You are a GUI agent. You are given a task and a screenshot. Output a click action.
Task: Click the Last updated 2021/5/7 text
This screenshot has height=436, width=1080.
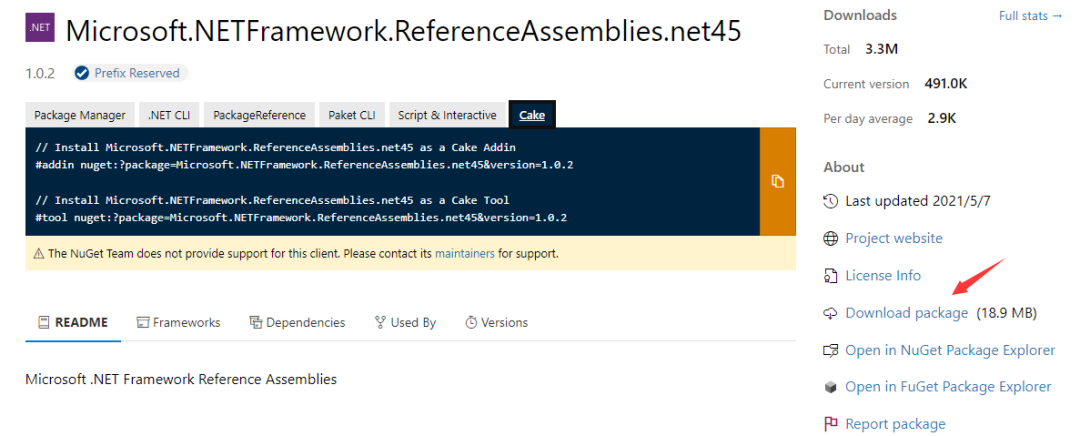coord(917,201)
